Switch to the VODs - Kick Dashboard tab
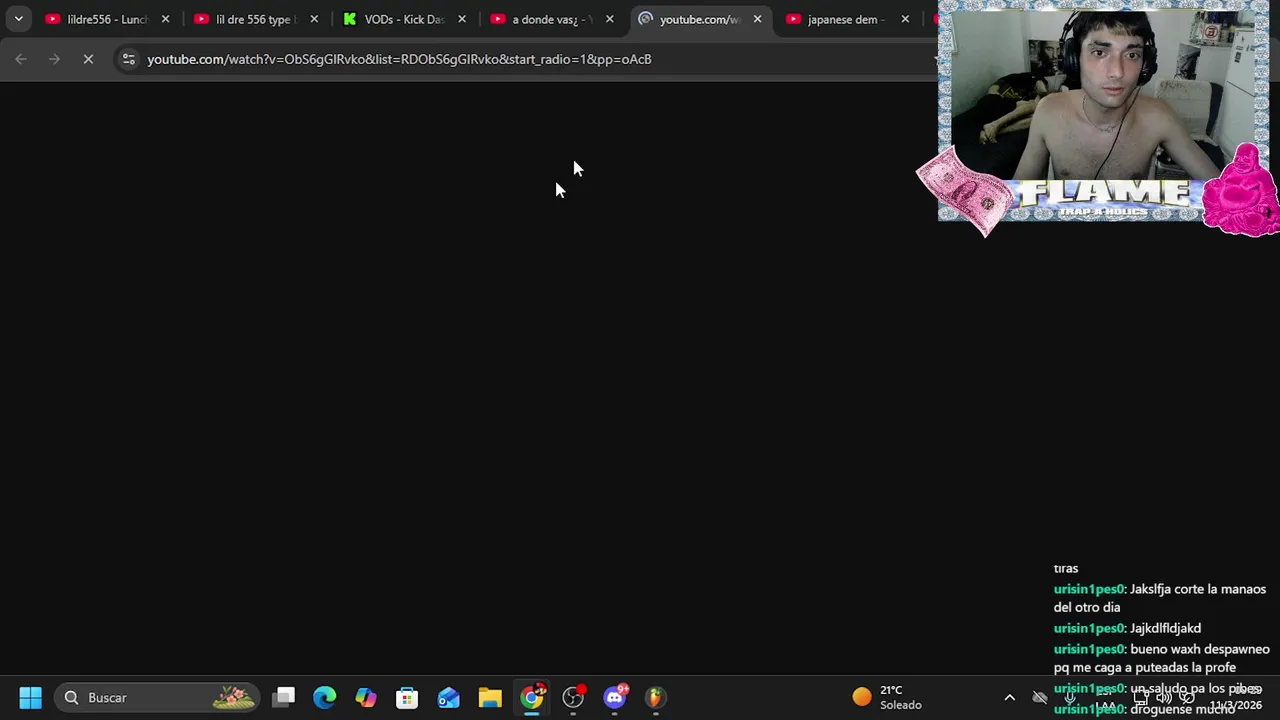The image size is (1280, 720). pyautogui.click(x=403, y=19)
